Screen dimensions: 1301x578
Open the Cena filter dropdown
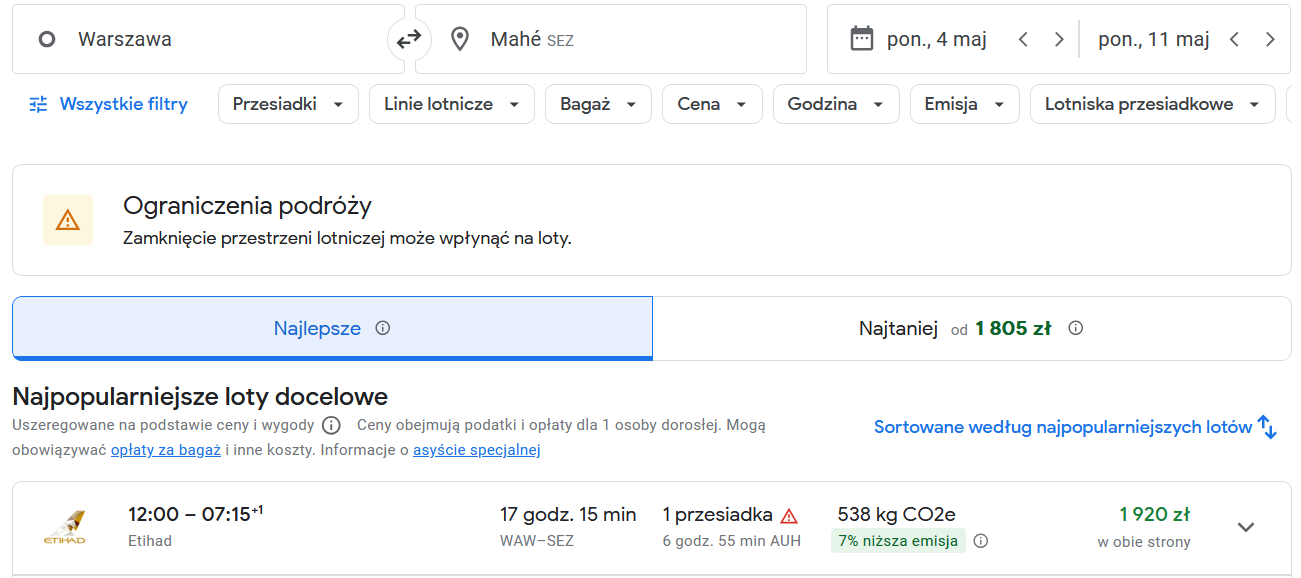pos(712,104)
